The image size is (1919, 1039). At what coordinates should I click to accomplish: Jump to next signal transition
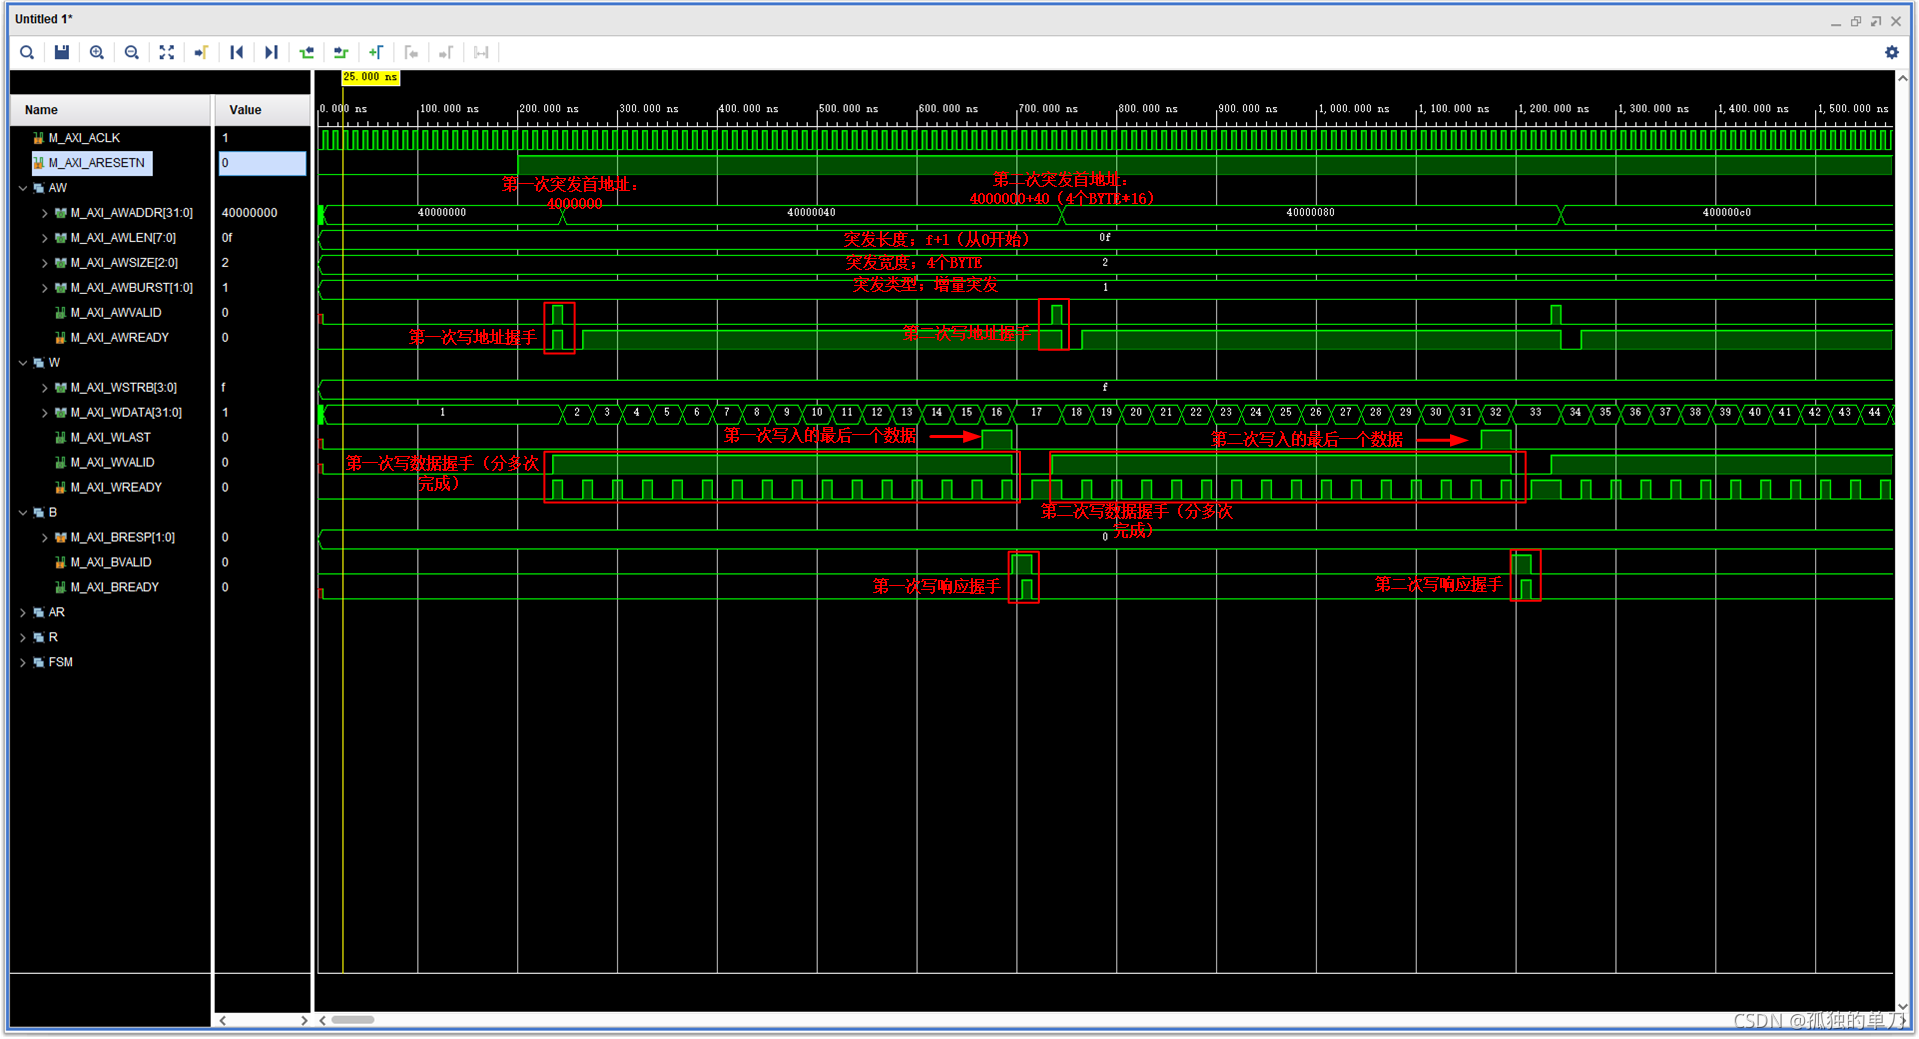pos(341,52)
